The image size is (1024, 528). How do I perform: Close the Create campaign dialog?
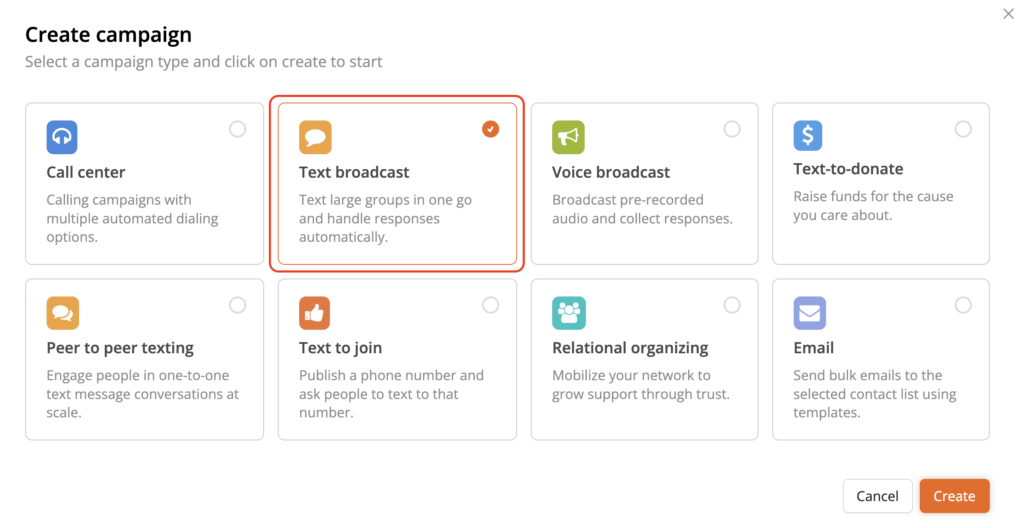coord(1008,13)
